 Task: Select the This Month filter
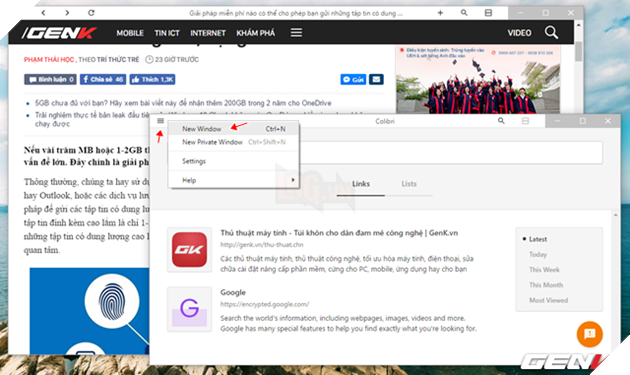546,285
